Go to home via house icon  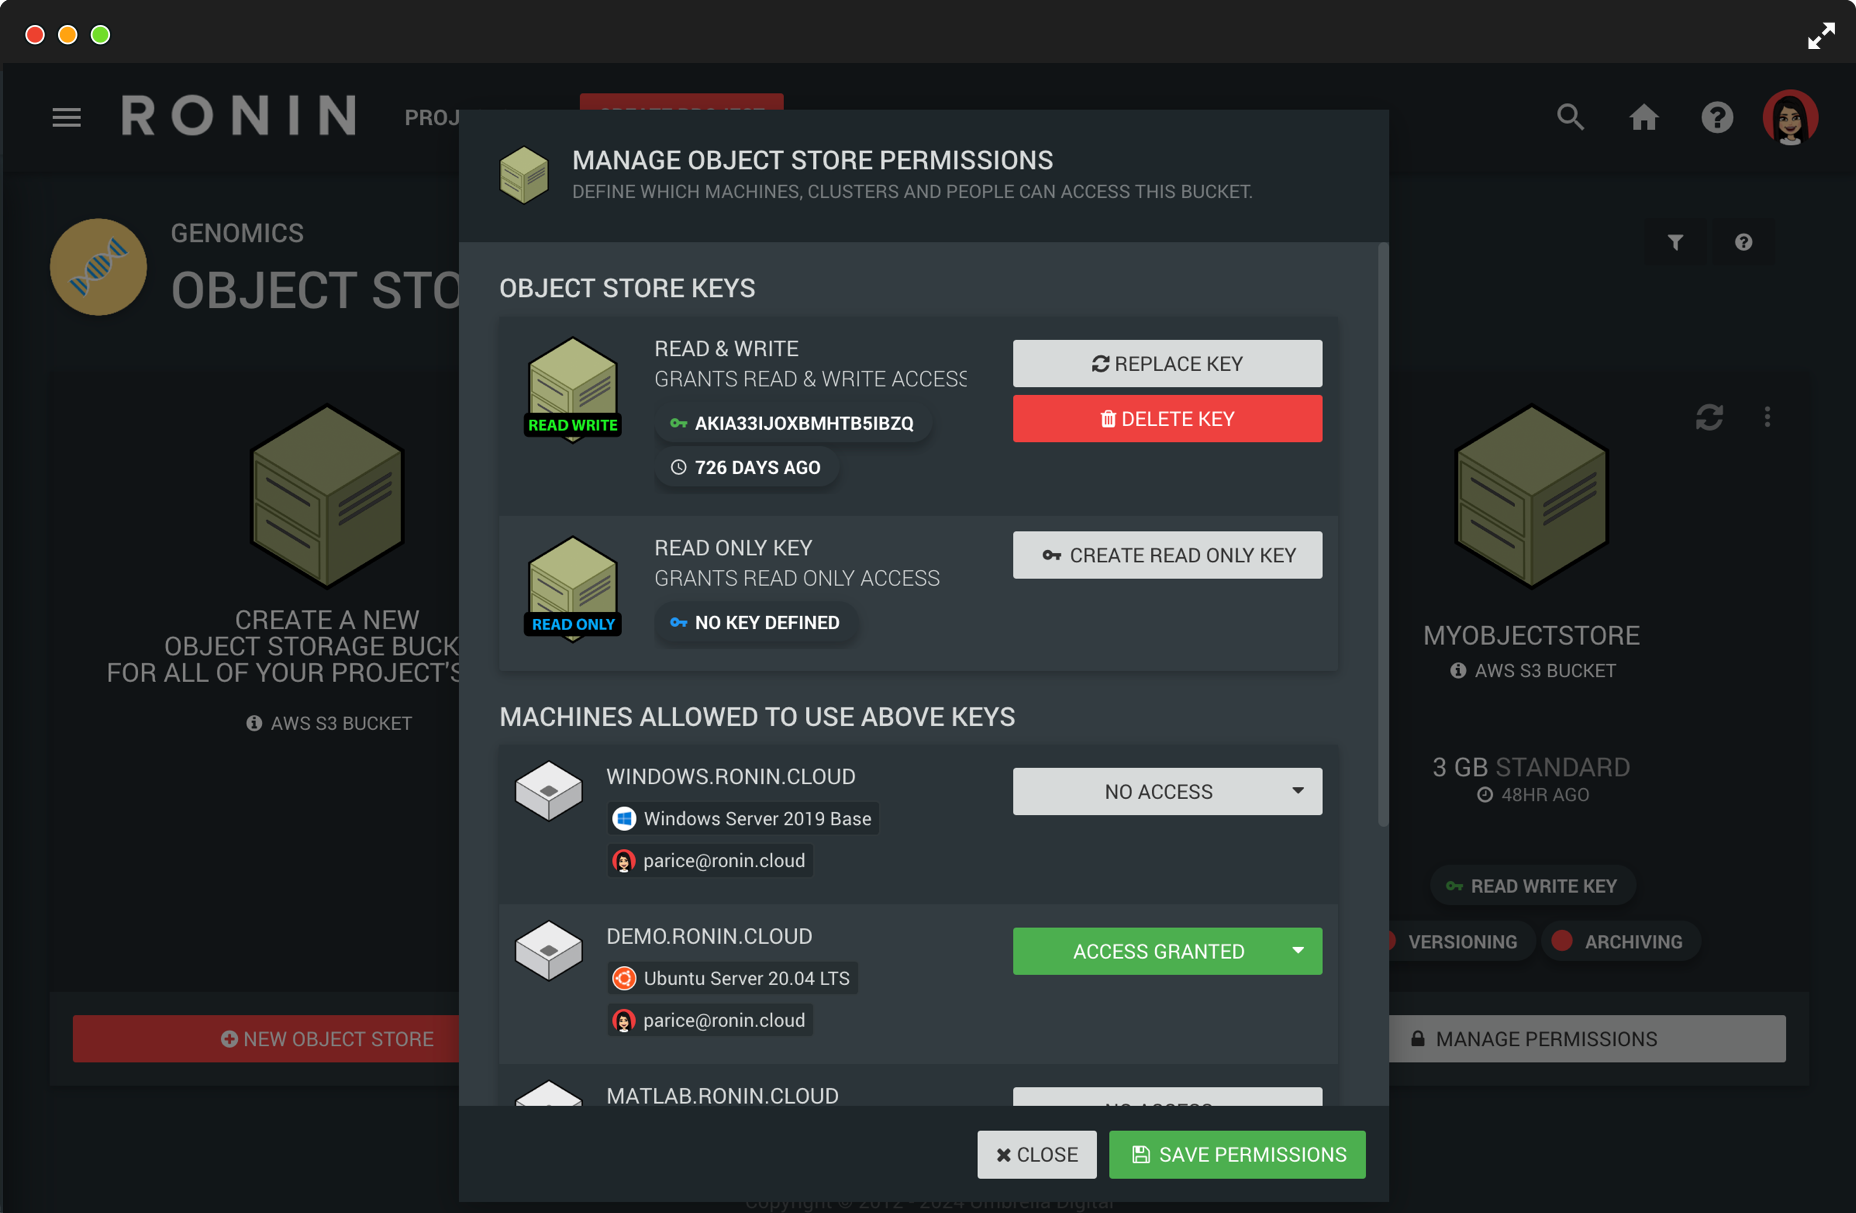pyautogui.click(x=1643, y=118)
